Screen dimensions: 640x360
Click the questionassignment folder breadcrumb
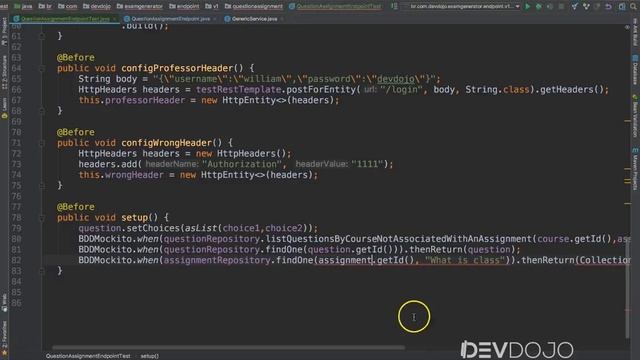click(x=253, y=6)
